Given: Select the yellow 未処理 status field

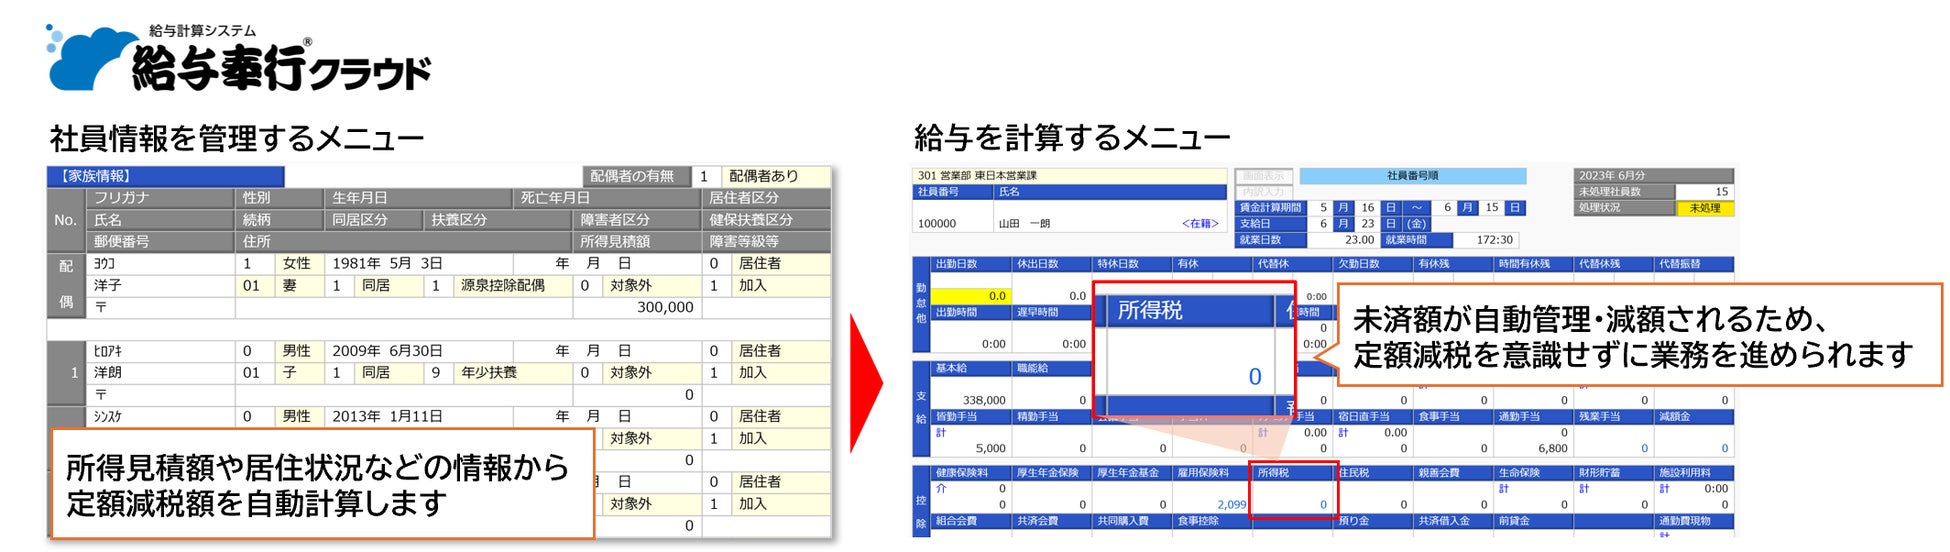Looking at the screenshot, I should [1705, 208].
